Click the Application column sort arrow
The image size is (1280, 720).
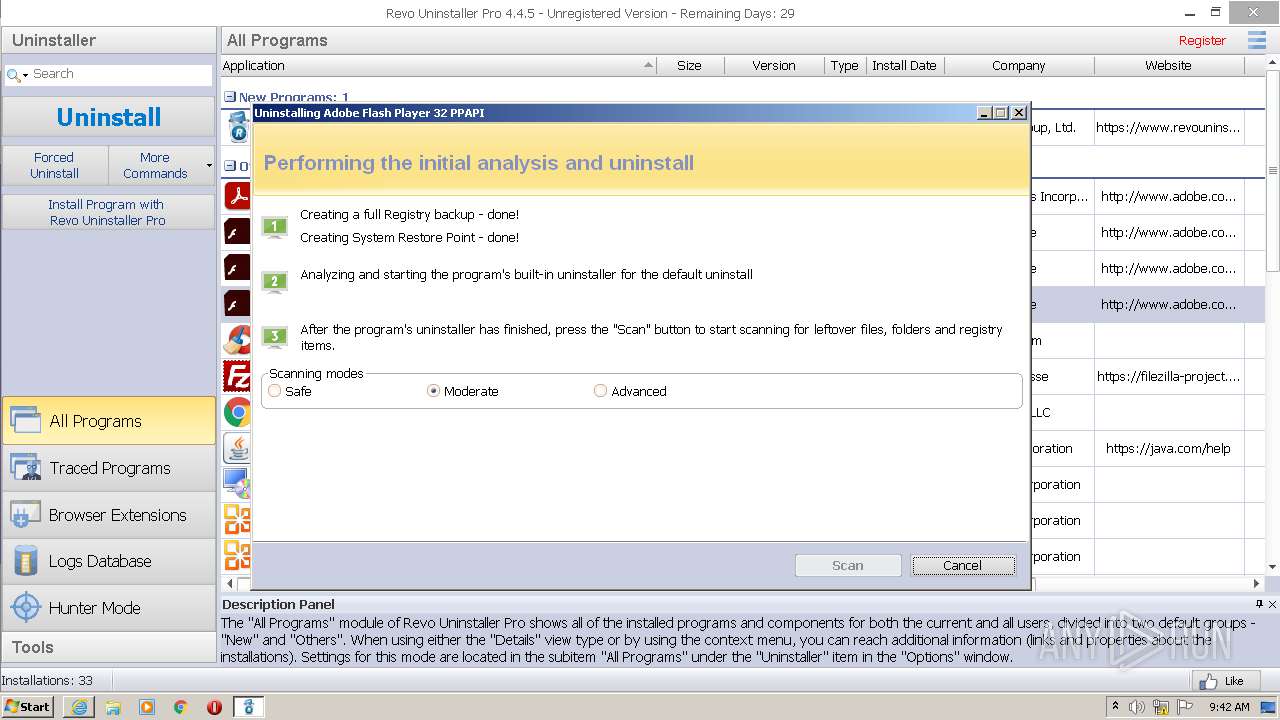pos(648,65)
